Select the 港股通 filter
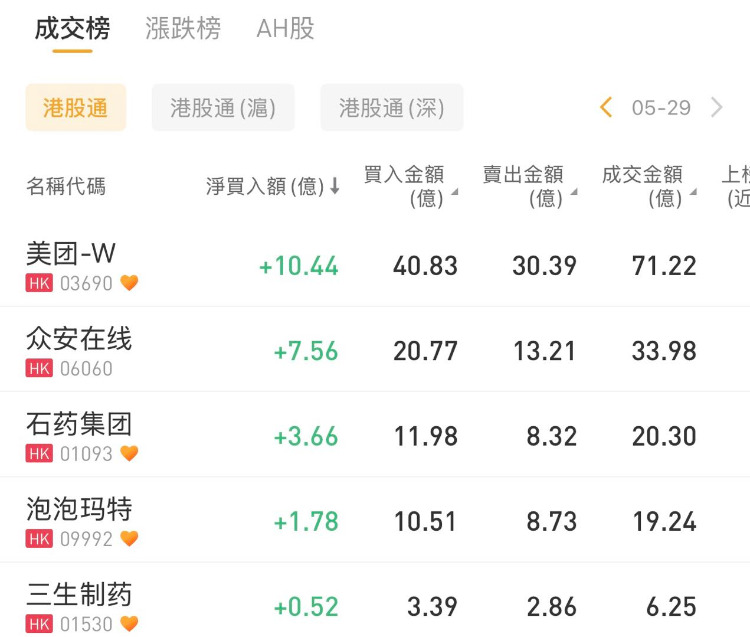750x637 pixels. [76, 108]
